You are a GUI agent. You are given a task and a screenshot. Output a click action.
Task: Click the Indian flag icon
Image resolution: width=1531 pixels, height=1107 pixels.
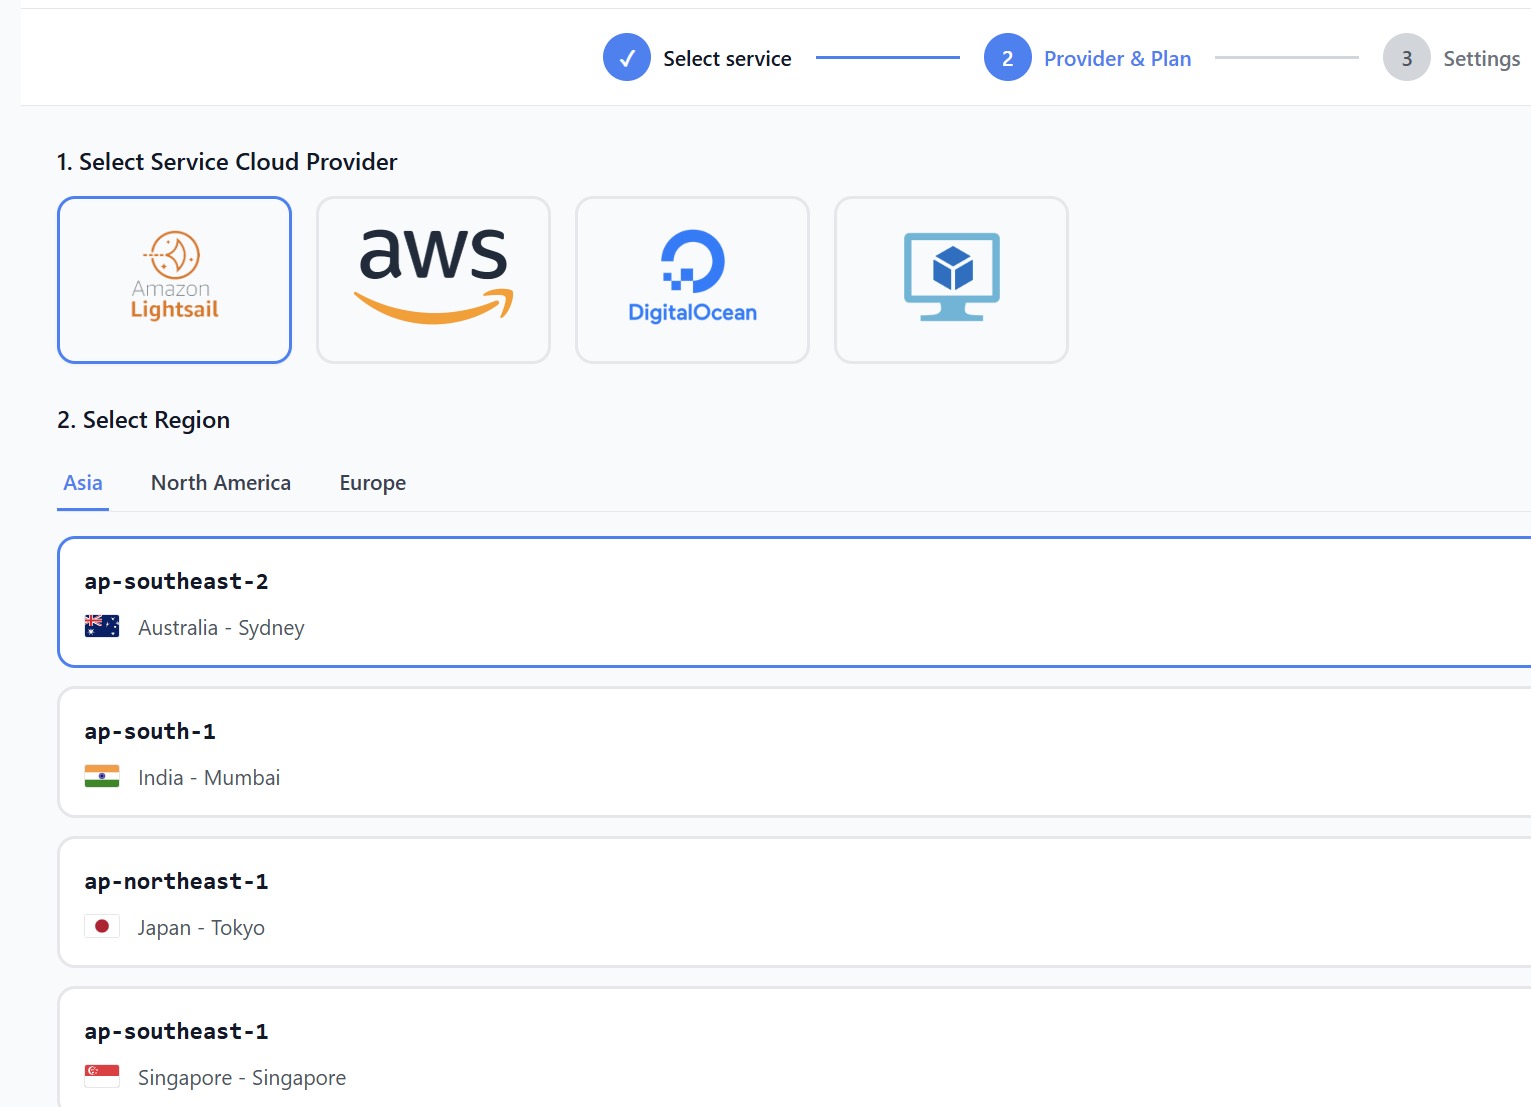(102, 776)
